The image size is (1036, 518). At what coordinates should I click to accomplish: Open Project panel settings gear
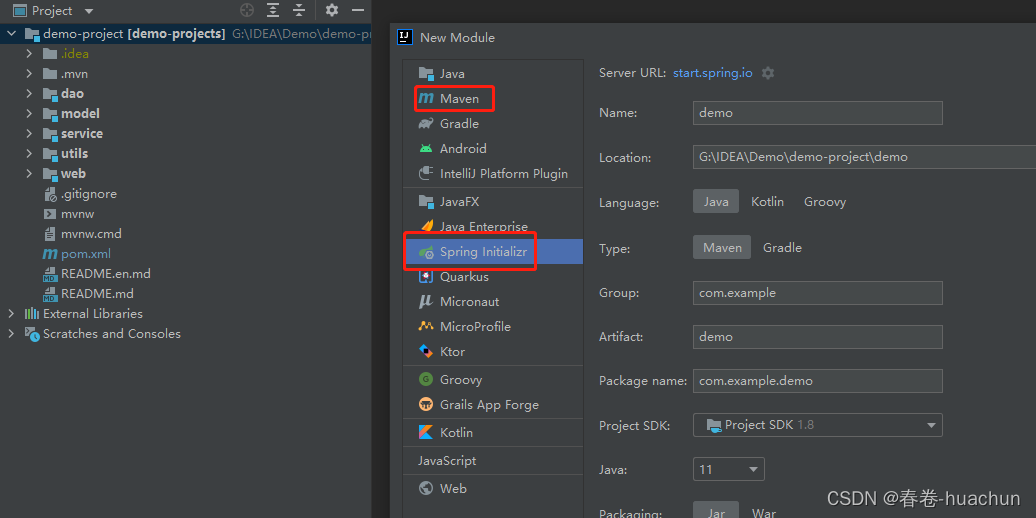click(332, 10)
